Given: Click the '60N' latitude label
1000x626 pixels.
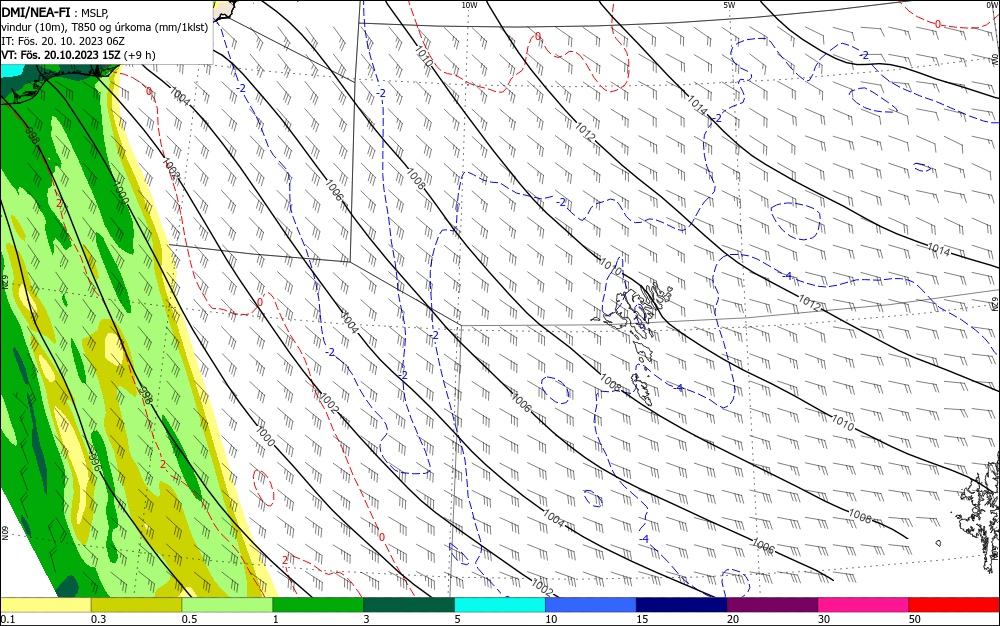Looking at the screenshot, I should tap(4, 532).
